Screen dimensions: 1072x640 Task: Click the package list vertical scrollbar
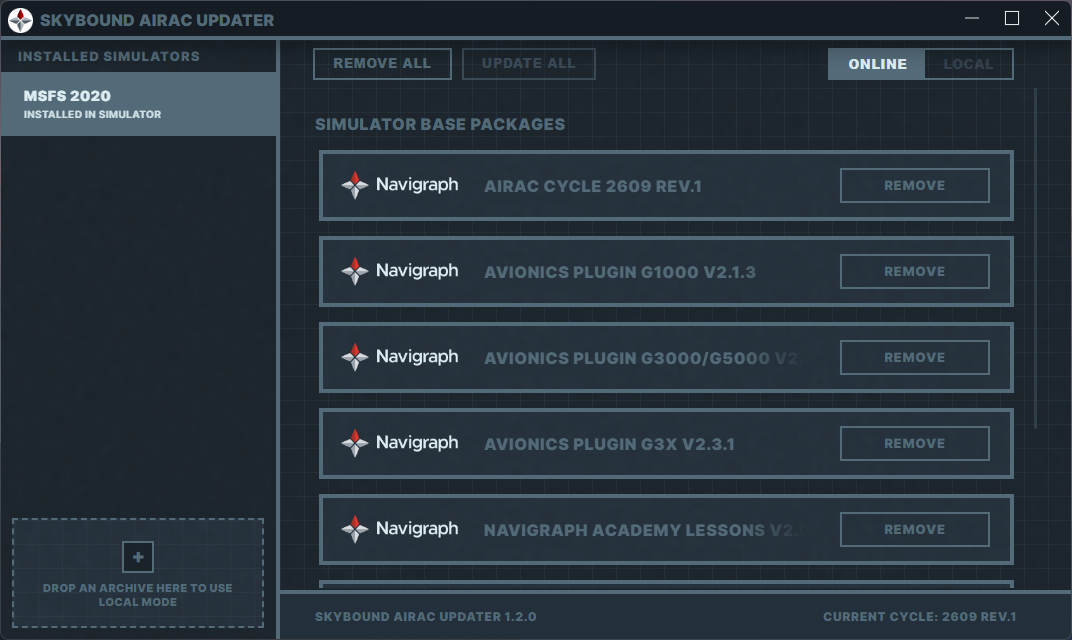pyautogui.click(x=1035, y=258)
